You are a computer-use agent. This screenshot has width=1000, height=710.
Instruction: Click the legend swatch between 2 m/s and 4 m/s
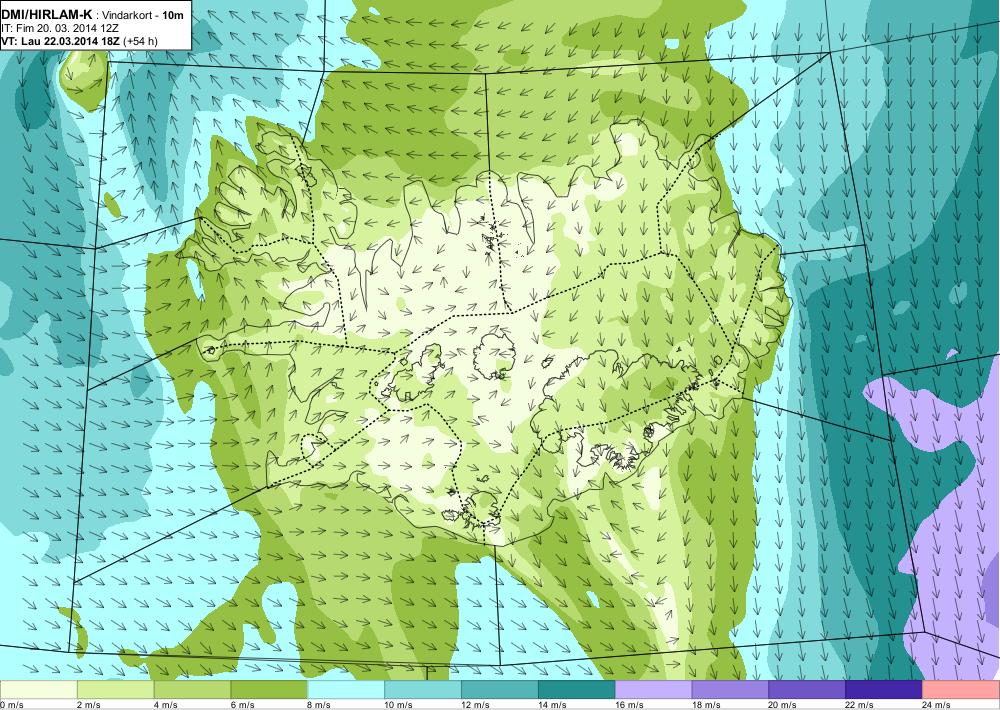click(x=115, y=690)
